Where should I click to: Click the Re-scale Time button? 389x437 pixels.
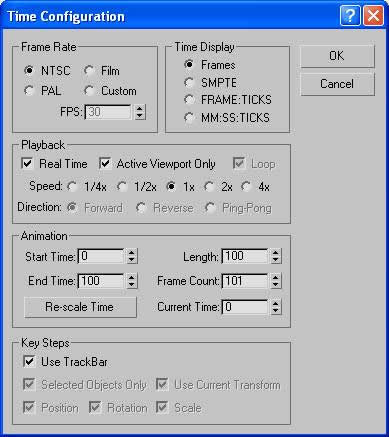coord(80,307)
